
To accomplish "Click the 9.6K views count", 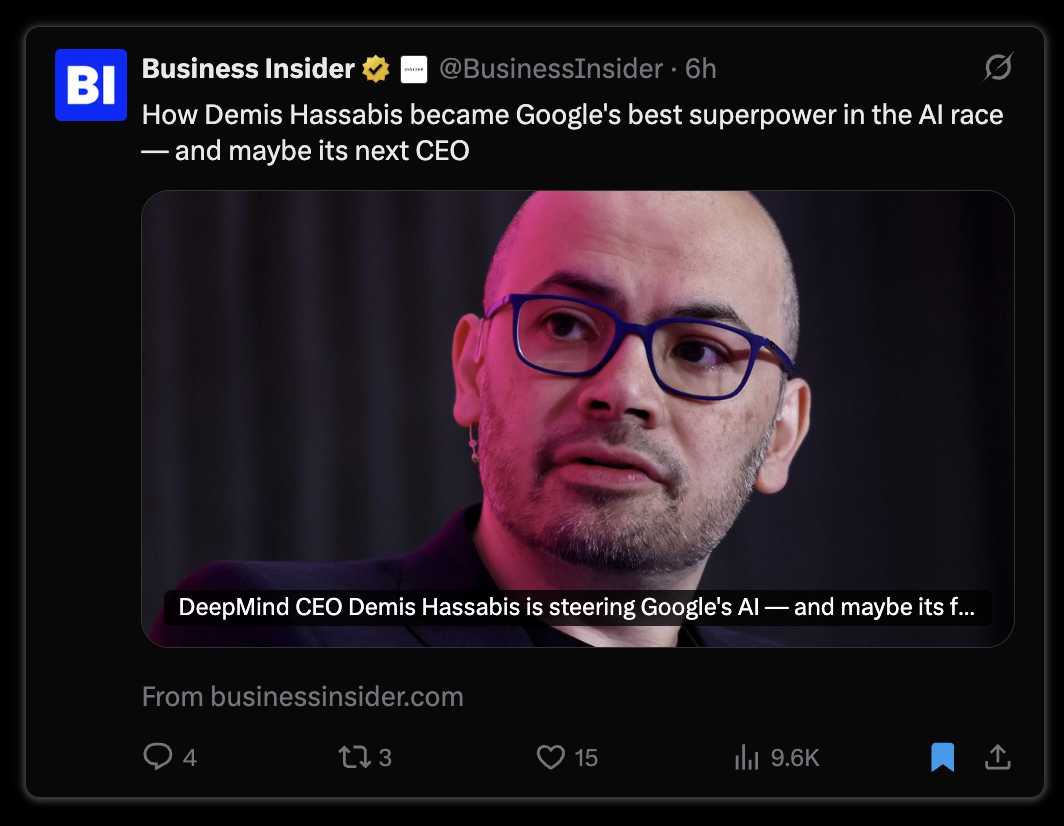I will pos(795,757).
